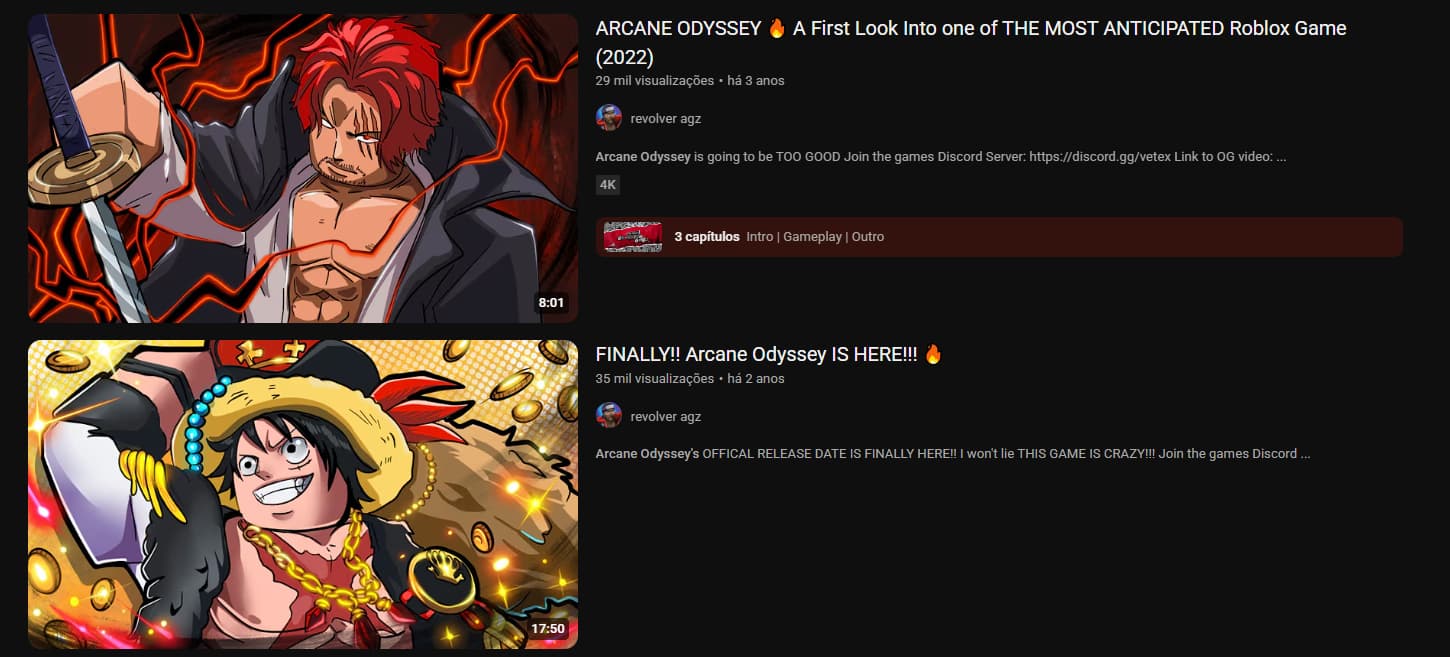Open the red-haired swordsman video thumbnail
Image resolution: width=1450 pixels, height=657 pixels.
(303, 168)
